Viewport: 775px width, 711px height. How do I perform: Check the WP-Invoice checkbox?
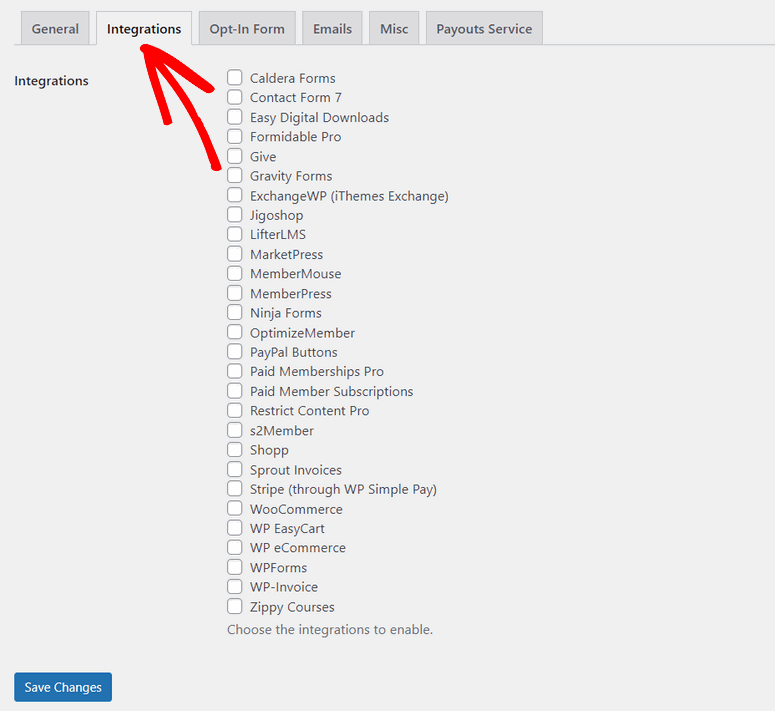click(x=235, y=586)
